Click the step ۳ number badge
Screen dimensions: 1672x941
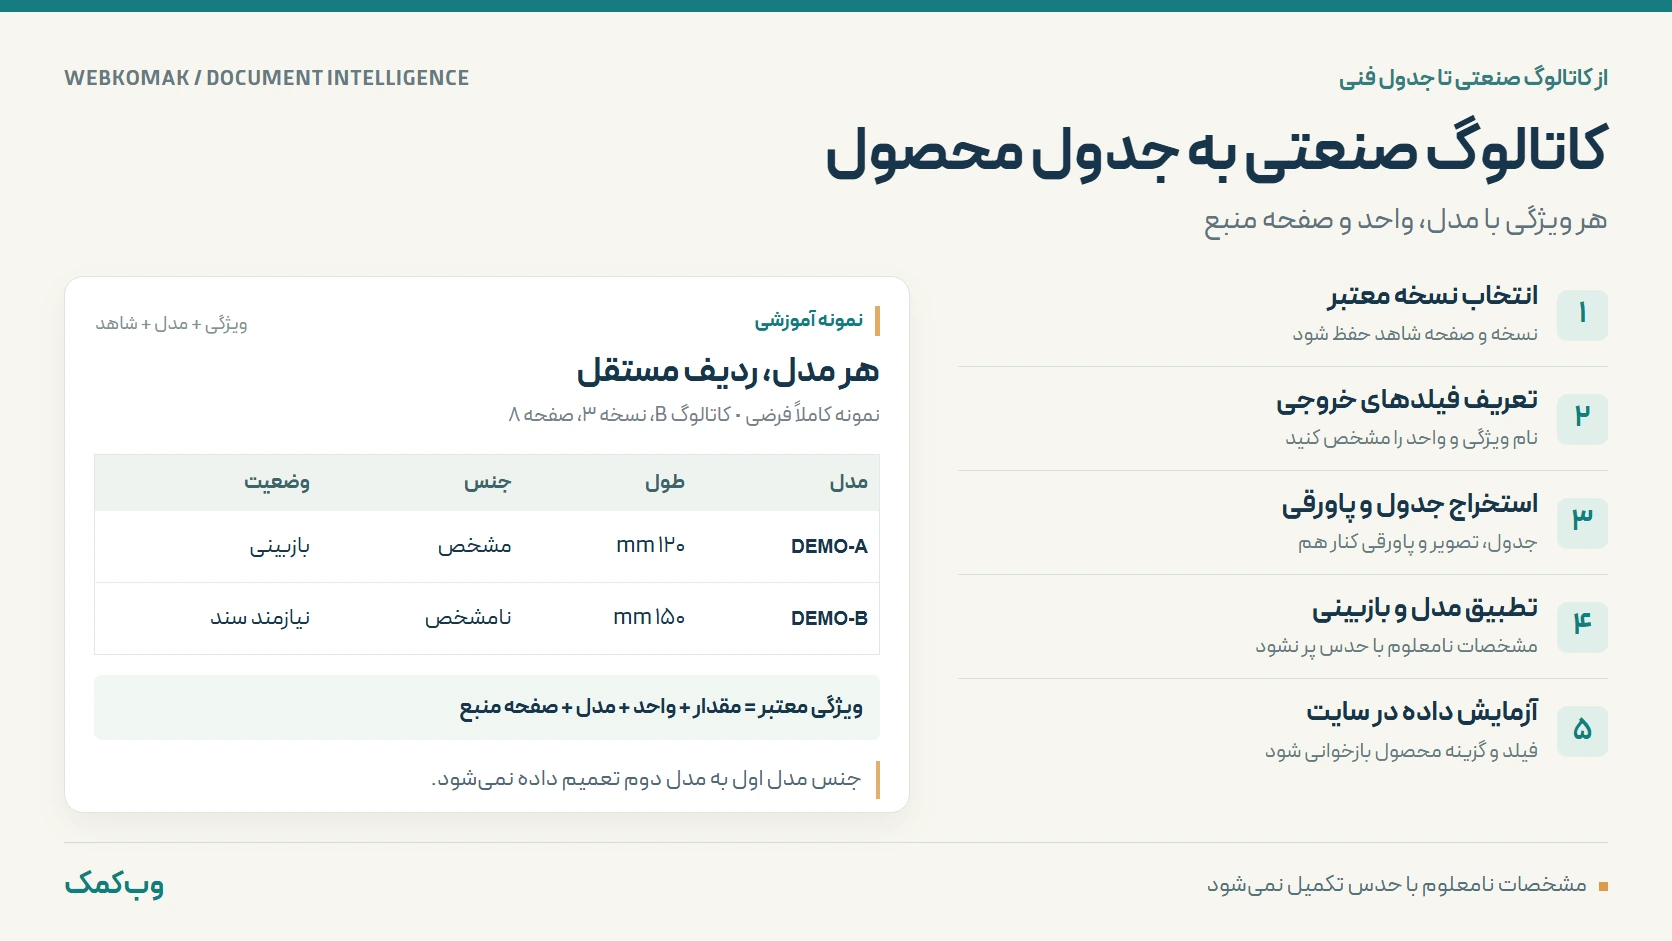(x=1582, y=523)
